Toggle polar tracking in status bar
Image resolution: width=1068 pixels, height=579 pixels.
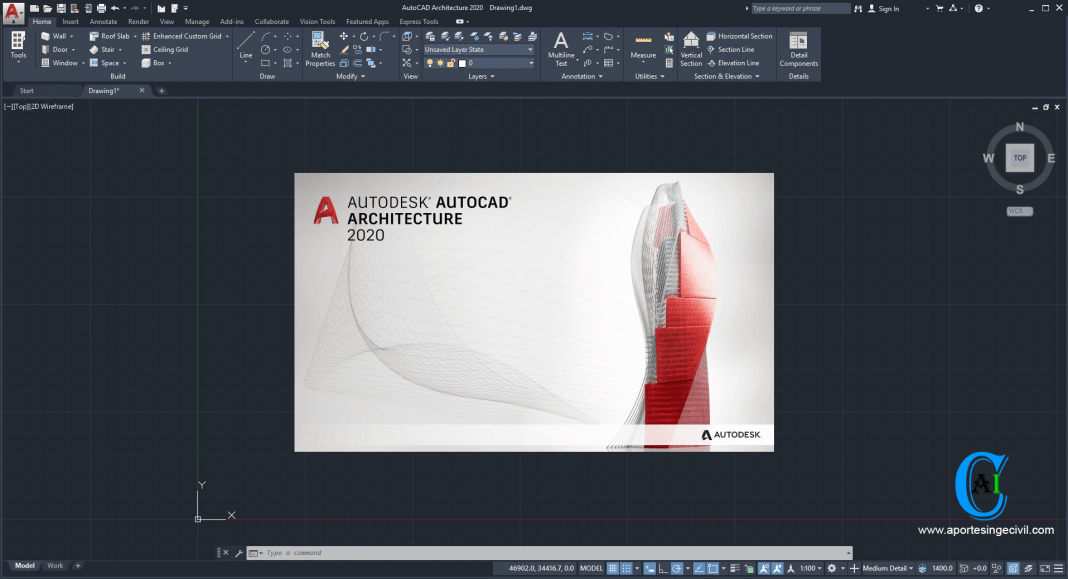click(x=676, y=568)
